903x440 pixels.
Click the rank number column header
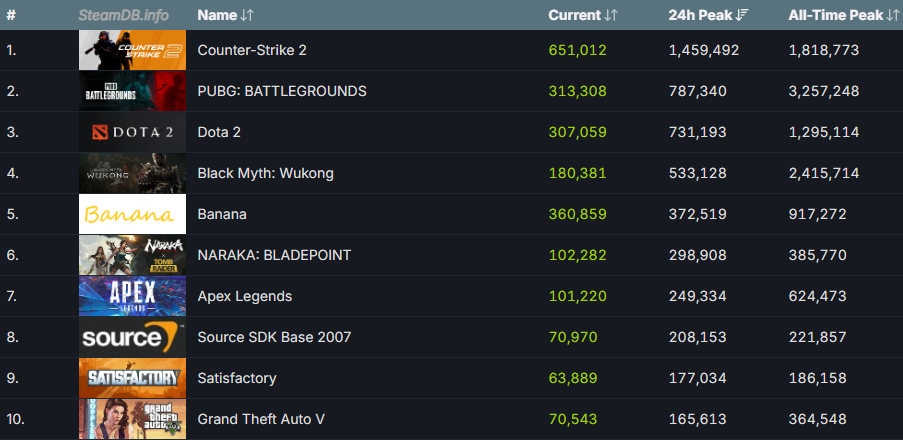pos(11,15)
